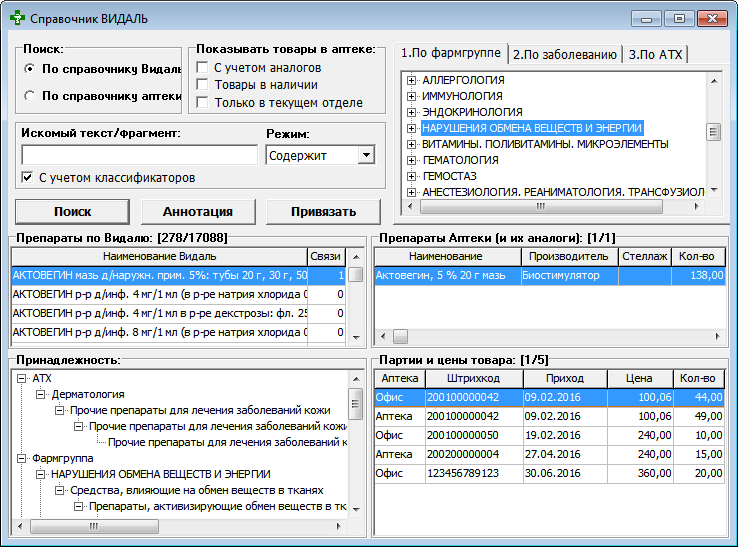Image resolution: width=738 pixels, height=547 pixels.
Task: Select 'ГЕМАТОЛОГИЯ' in pharm group tree
Action: coord(463,160)
